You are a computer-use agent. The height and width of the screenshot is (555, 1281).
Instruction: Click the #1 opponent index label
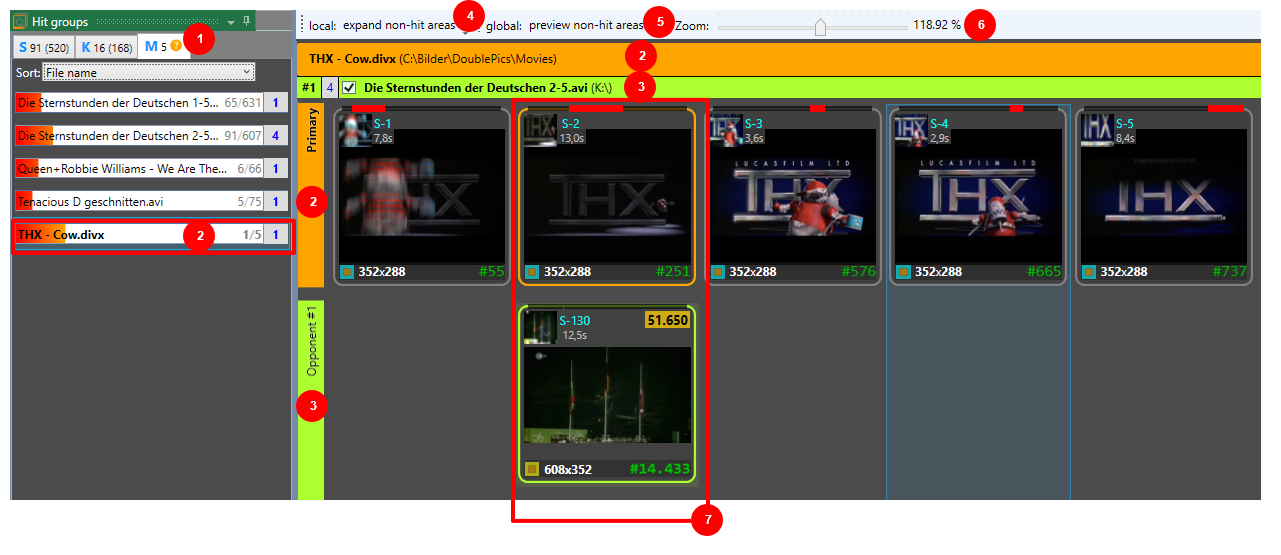(x=308, y=88)
